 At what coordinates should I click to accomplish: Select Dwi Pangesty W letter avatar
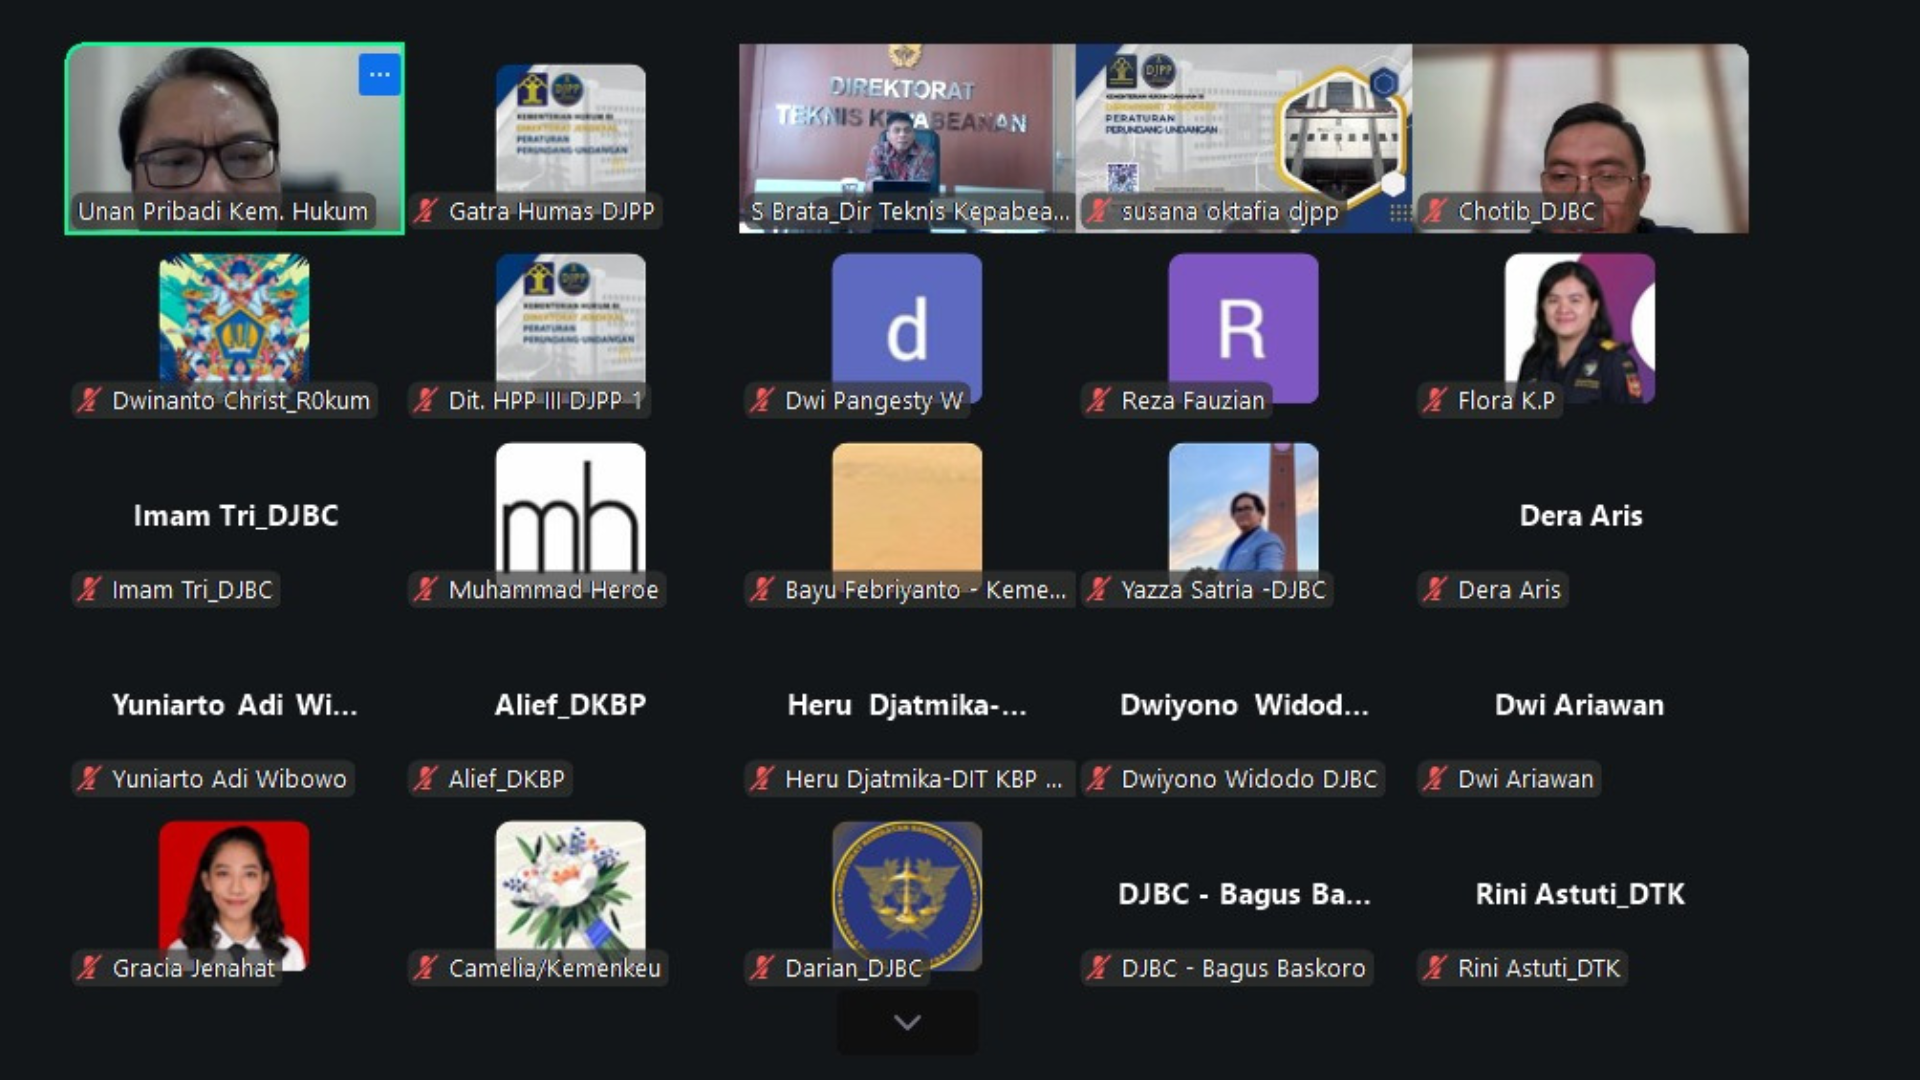click(x=906, y=325)
